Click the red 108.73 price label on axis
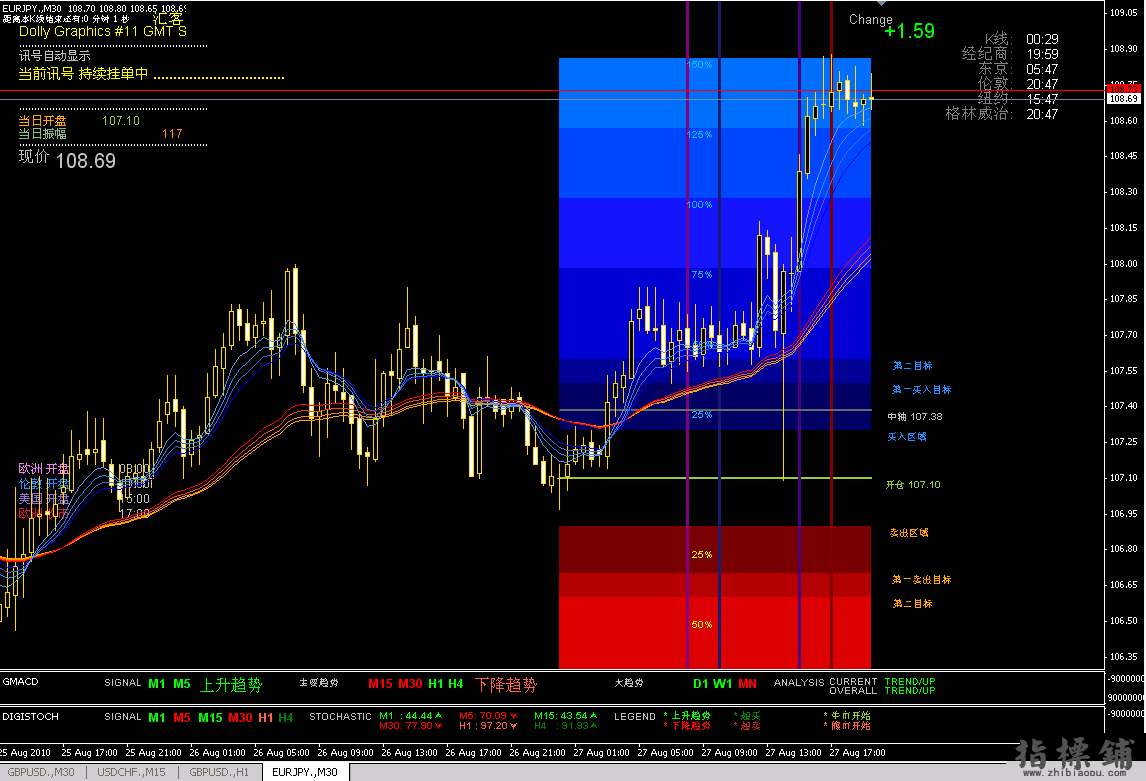 click(x=1124, y=88)
